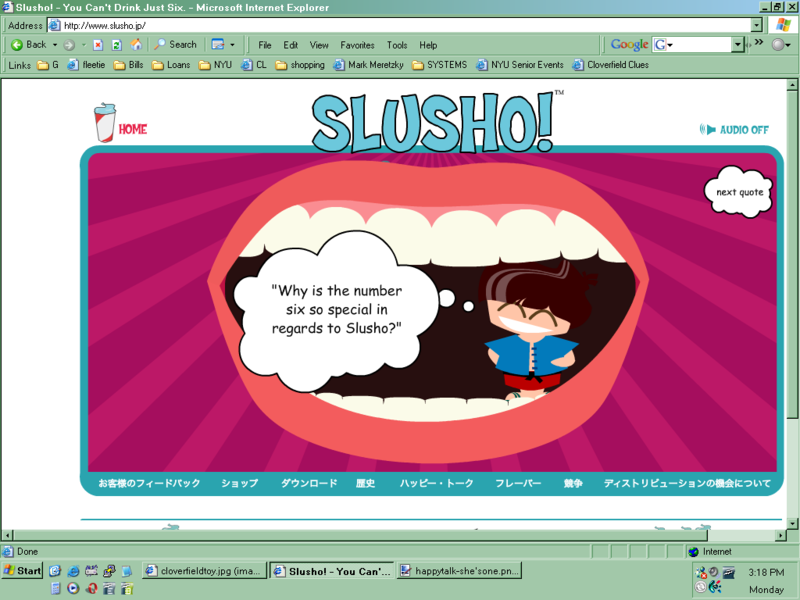Image resolution: width=800 pixels, height=600 pixels.
Task: Click the Google logo on toolbar
Action: click(x=630, y=45)
